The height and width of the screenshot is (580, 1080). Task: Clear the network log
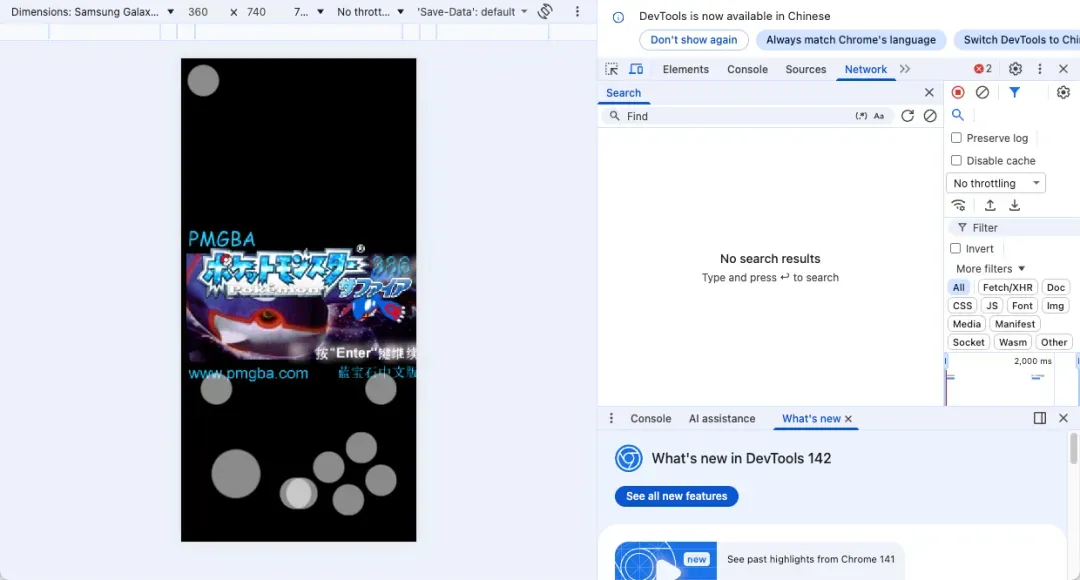[982, 92]
